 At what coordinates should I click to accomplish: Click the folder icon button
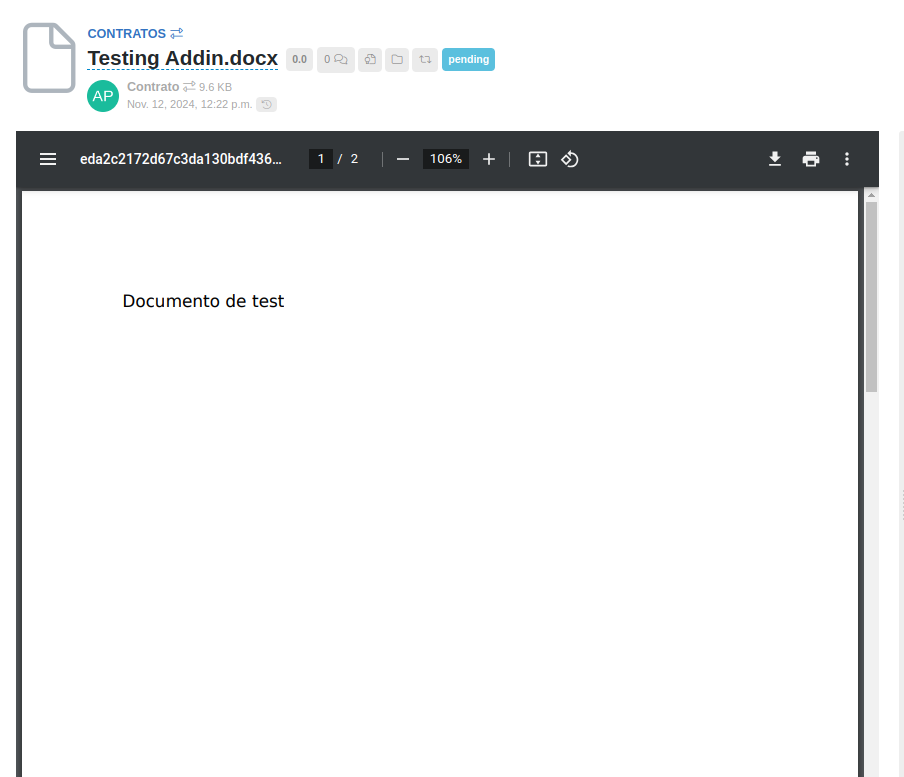(397, 60)
